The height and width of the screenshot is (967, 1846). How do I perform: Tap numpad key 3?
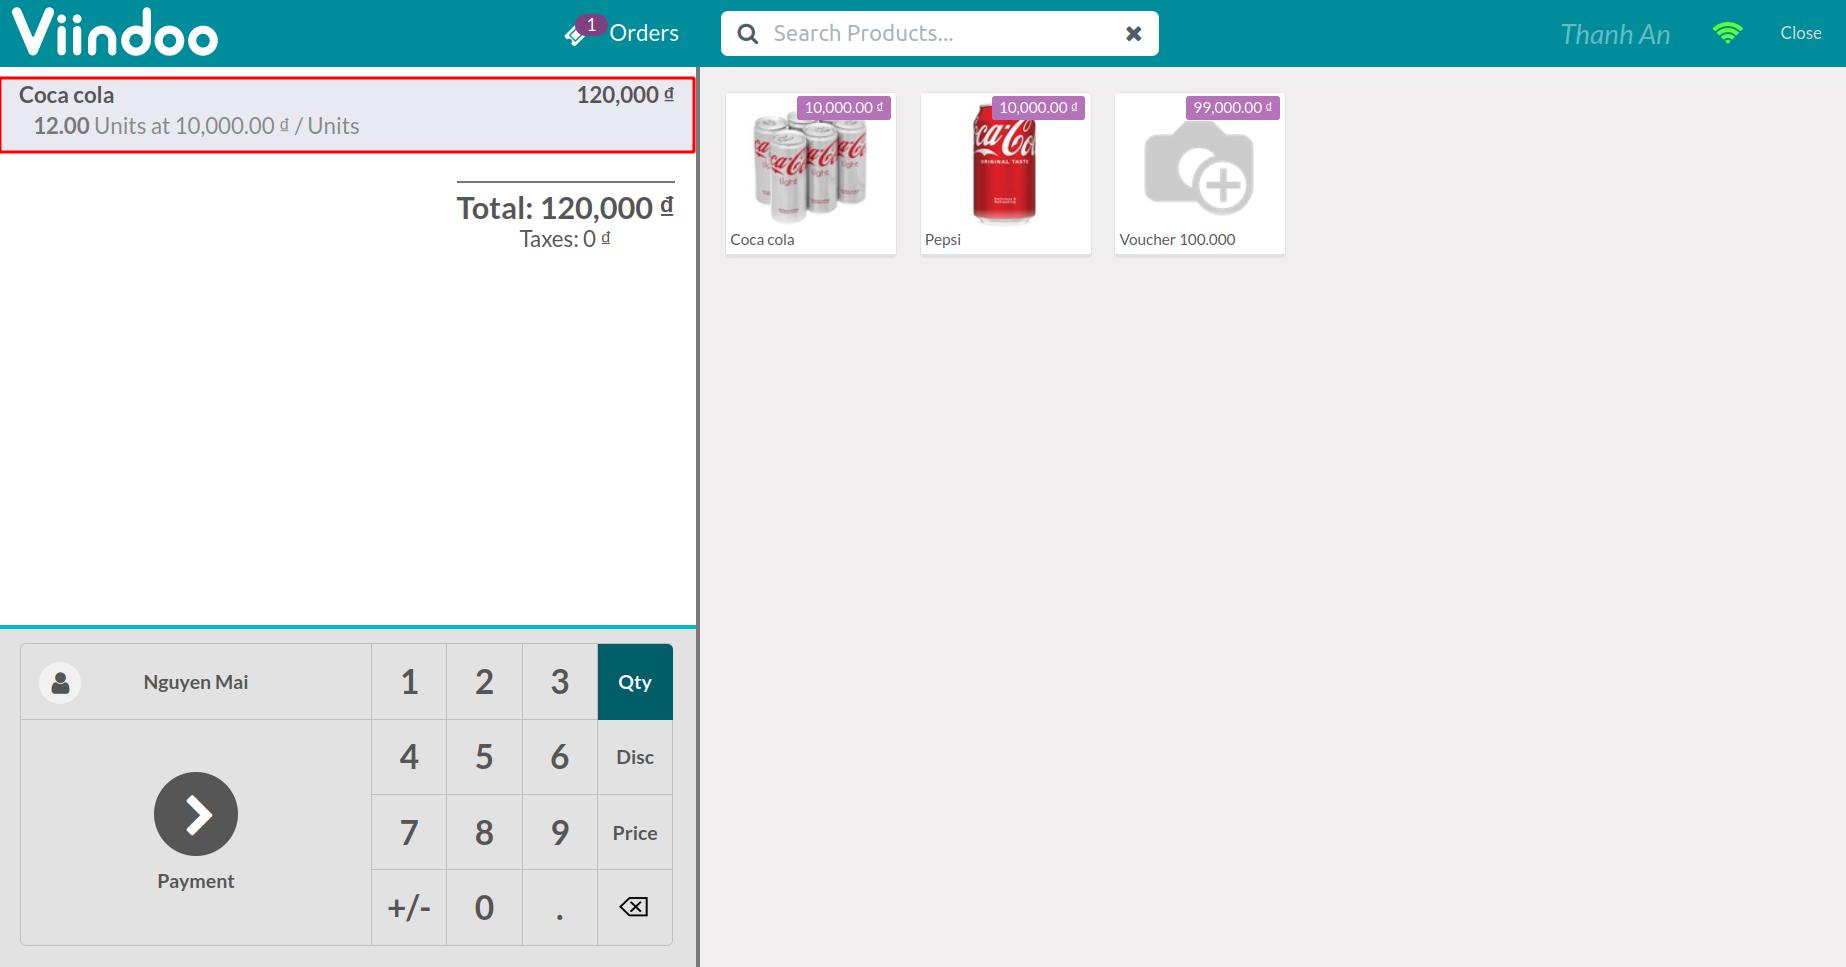[560, 682]
